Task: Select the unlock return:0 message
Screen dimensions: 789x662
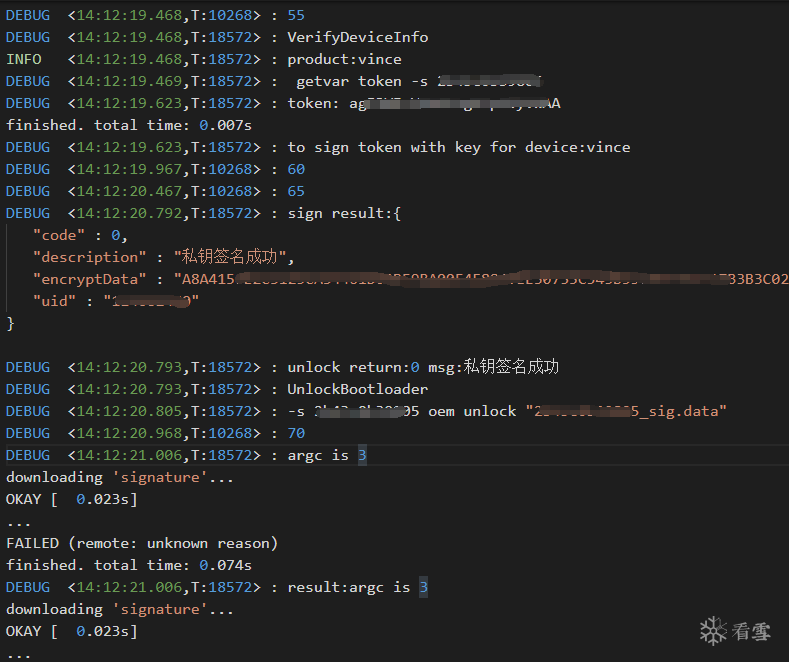Action: (x=422, y=367)
